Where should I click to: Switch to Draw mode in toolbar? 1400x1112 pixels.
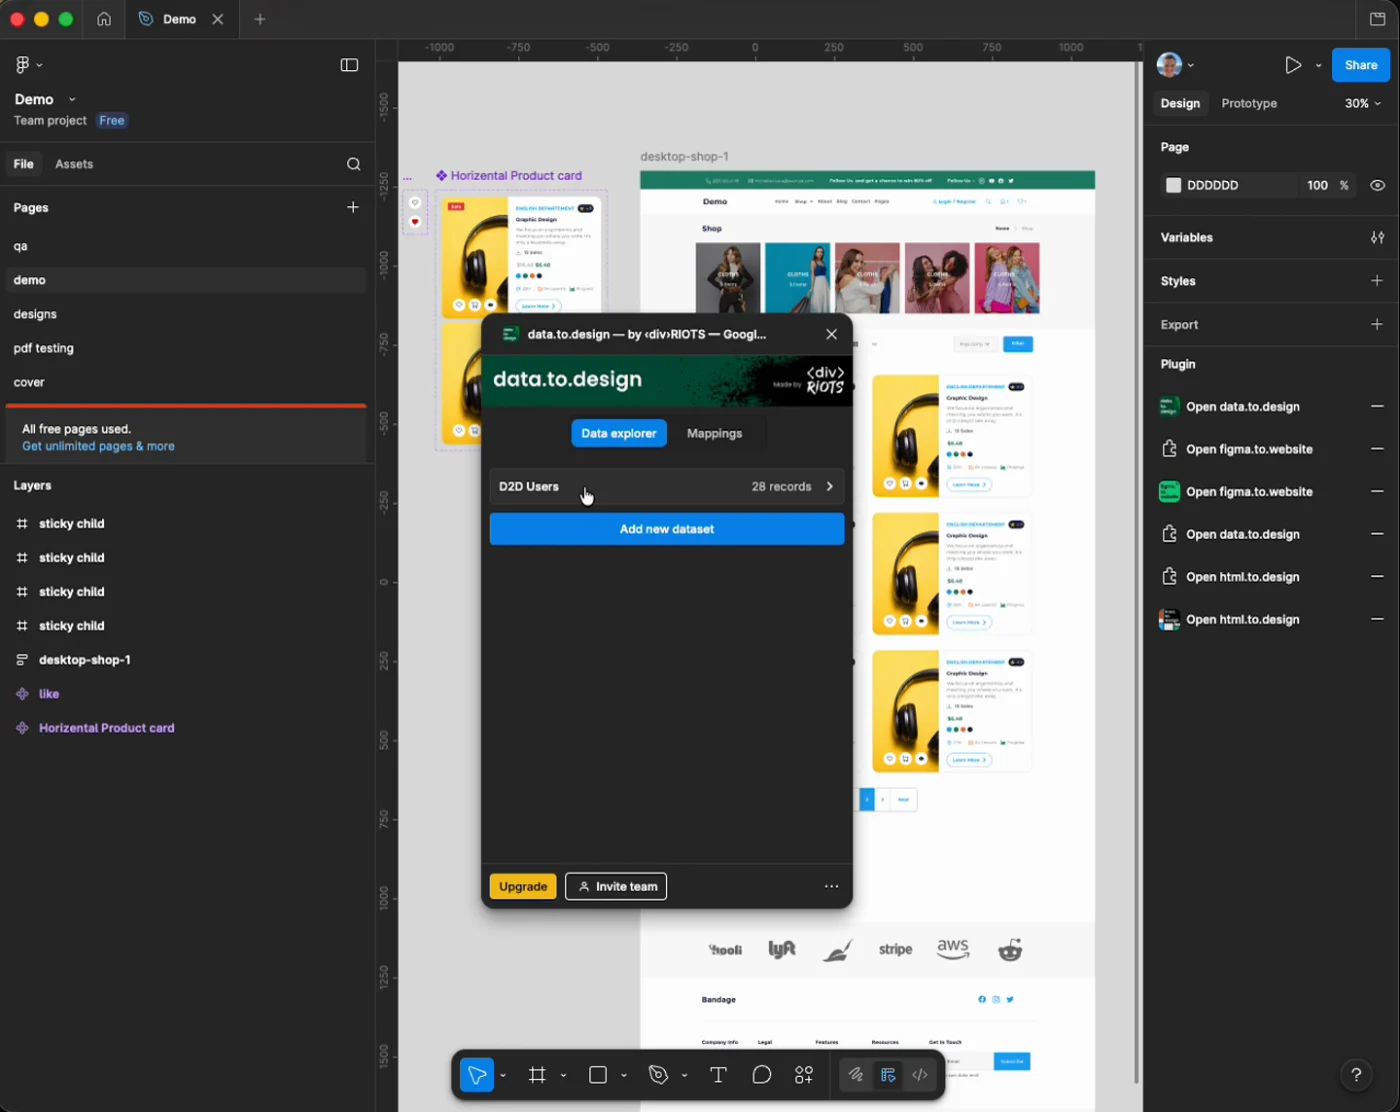[x=856, y=1075]
